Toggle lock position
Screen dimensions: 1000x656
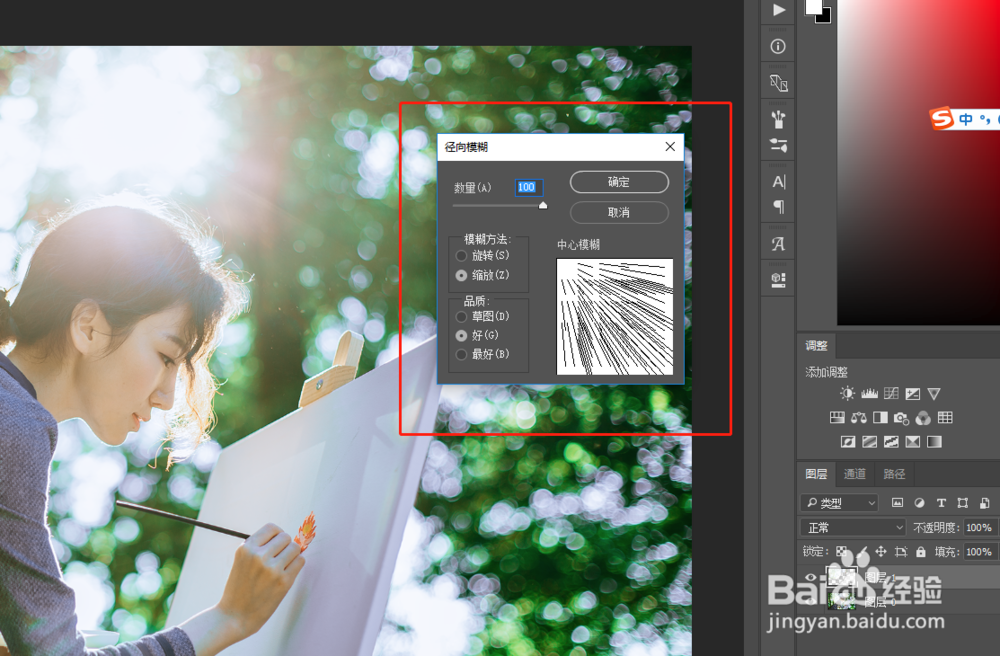[881, 551]
